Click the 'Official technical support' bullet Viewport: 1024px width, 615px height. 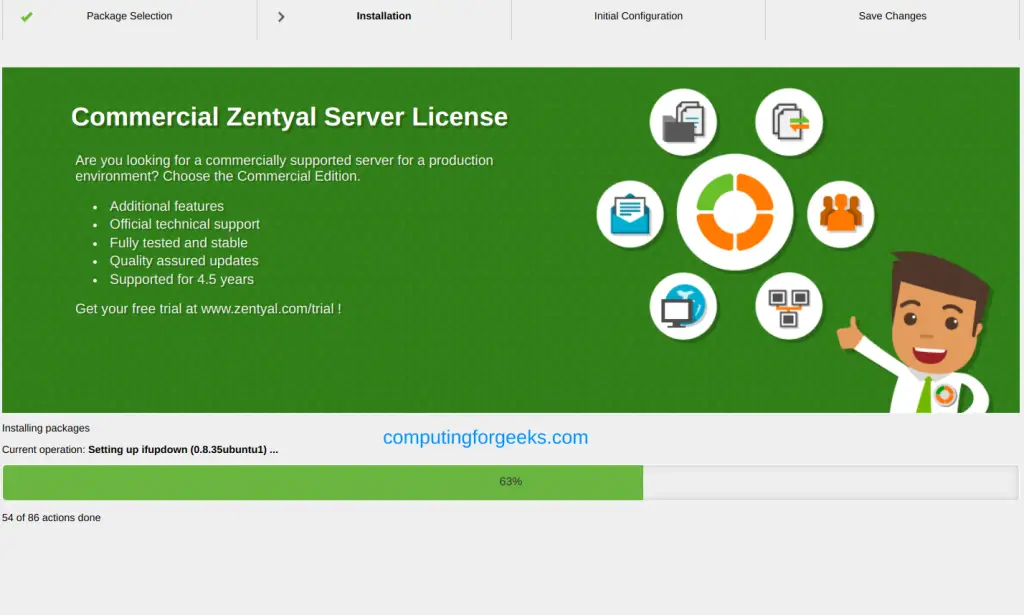185,225
